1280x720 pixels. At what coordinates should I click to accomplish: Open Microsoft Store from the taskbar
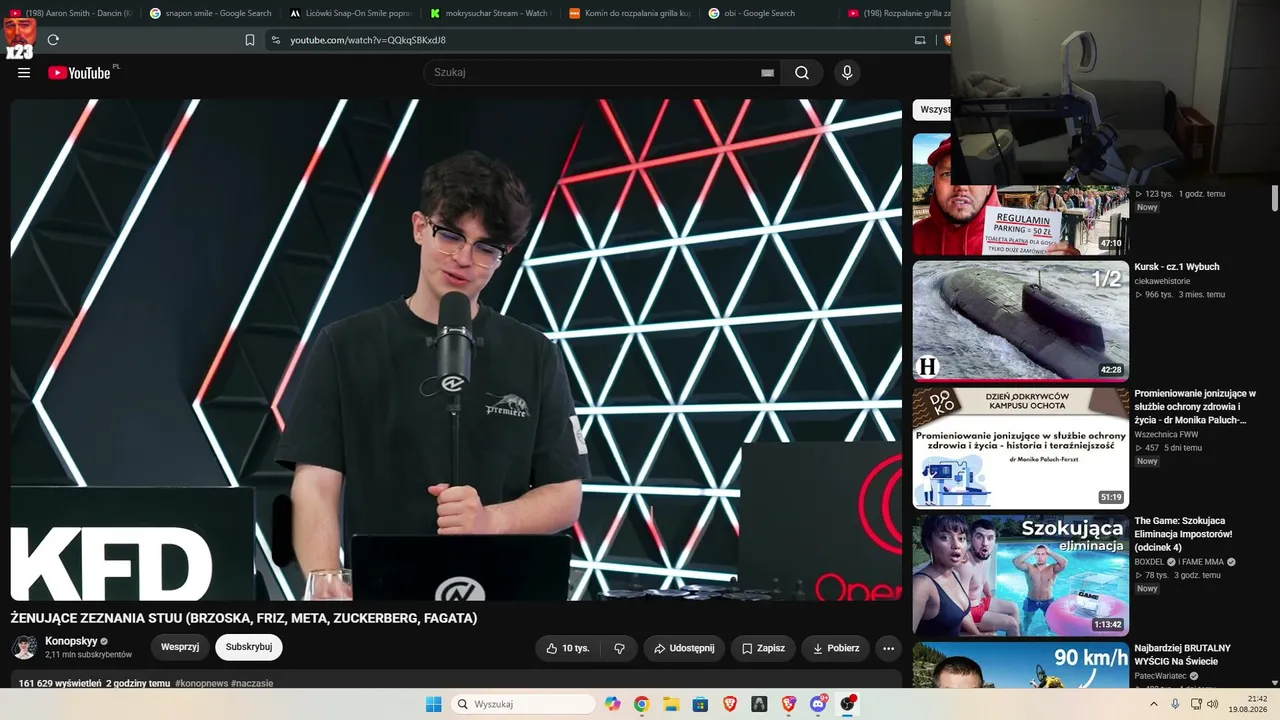pyautogui.click(x=700, y=704)
